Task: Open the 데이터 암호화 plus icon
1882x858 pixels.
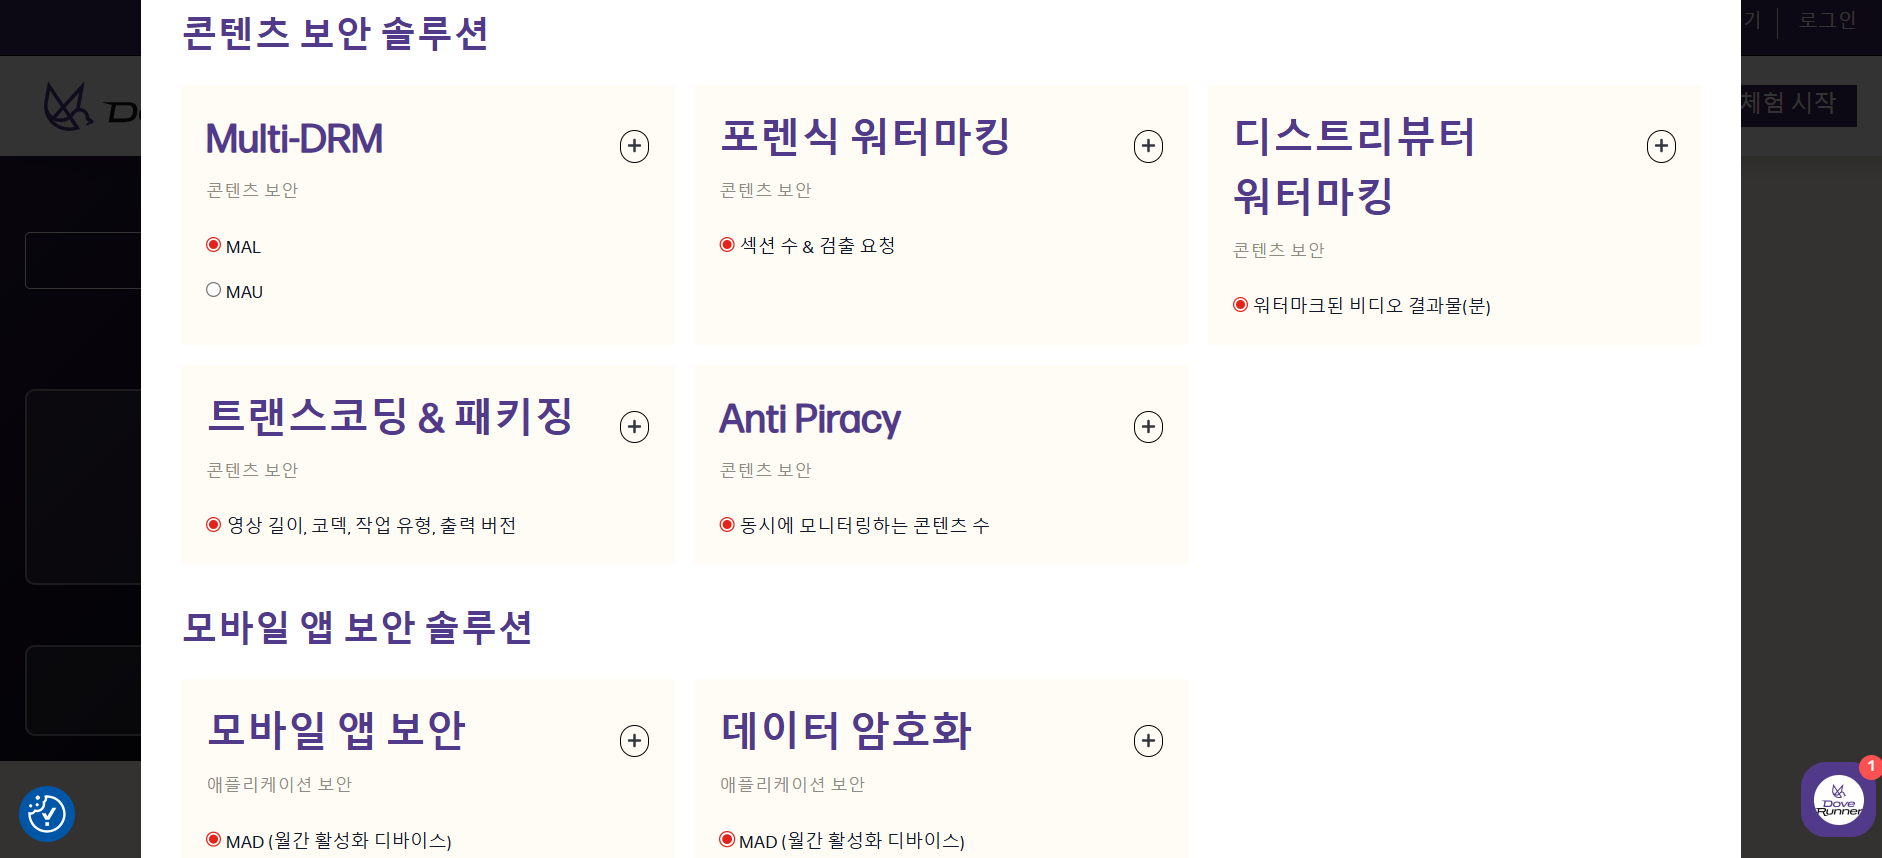Action: click(1148, 741)
